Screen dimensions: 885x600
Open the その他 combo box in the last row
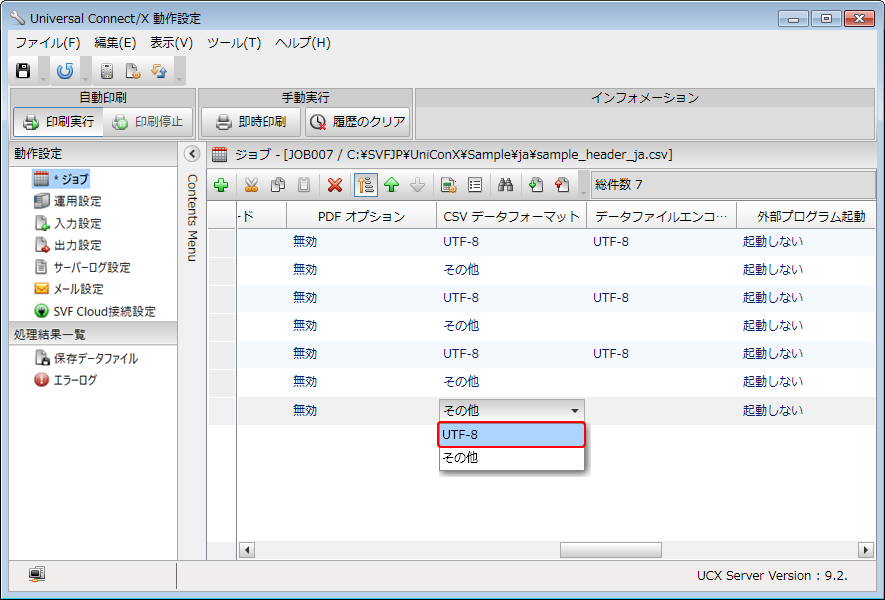tap(512, 410)
